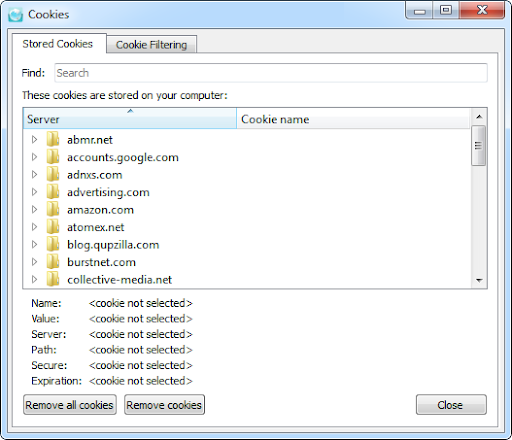Select the abmr.net row
This screenshot has height=440, width=512.
click(247, 139)
